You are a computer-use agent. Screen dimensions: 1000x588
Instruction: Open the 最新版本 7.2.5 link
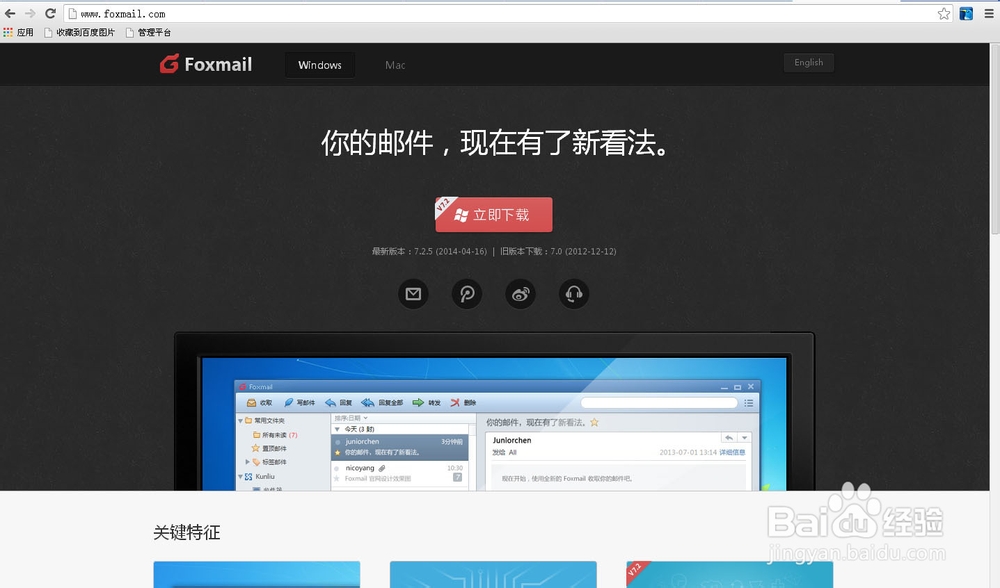429,251
